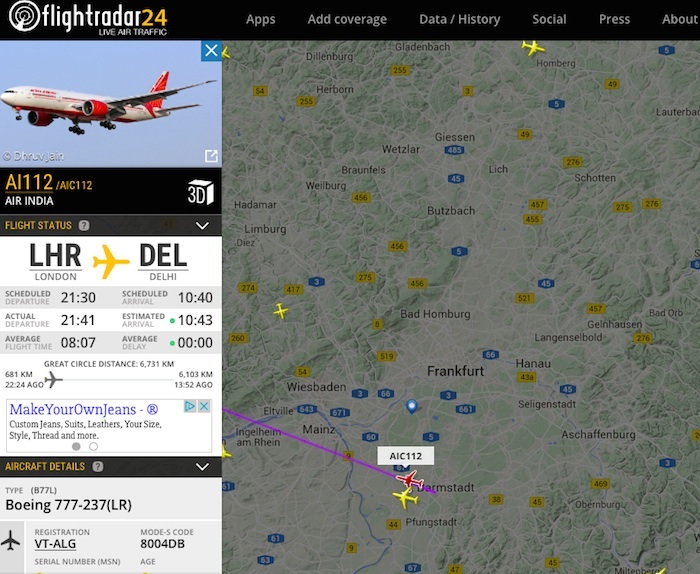Select the first ad carousel dot
Image resolution: width=700 pixels, height=574 pixels.
click(76, 446)
